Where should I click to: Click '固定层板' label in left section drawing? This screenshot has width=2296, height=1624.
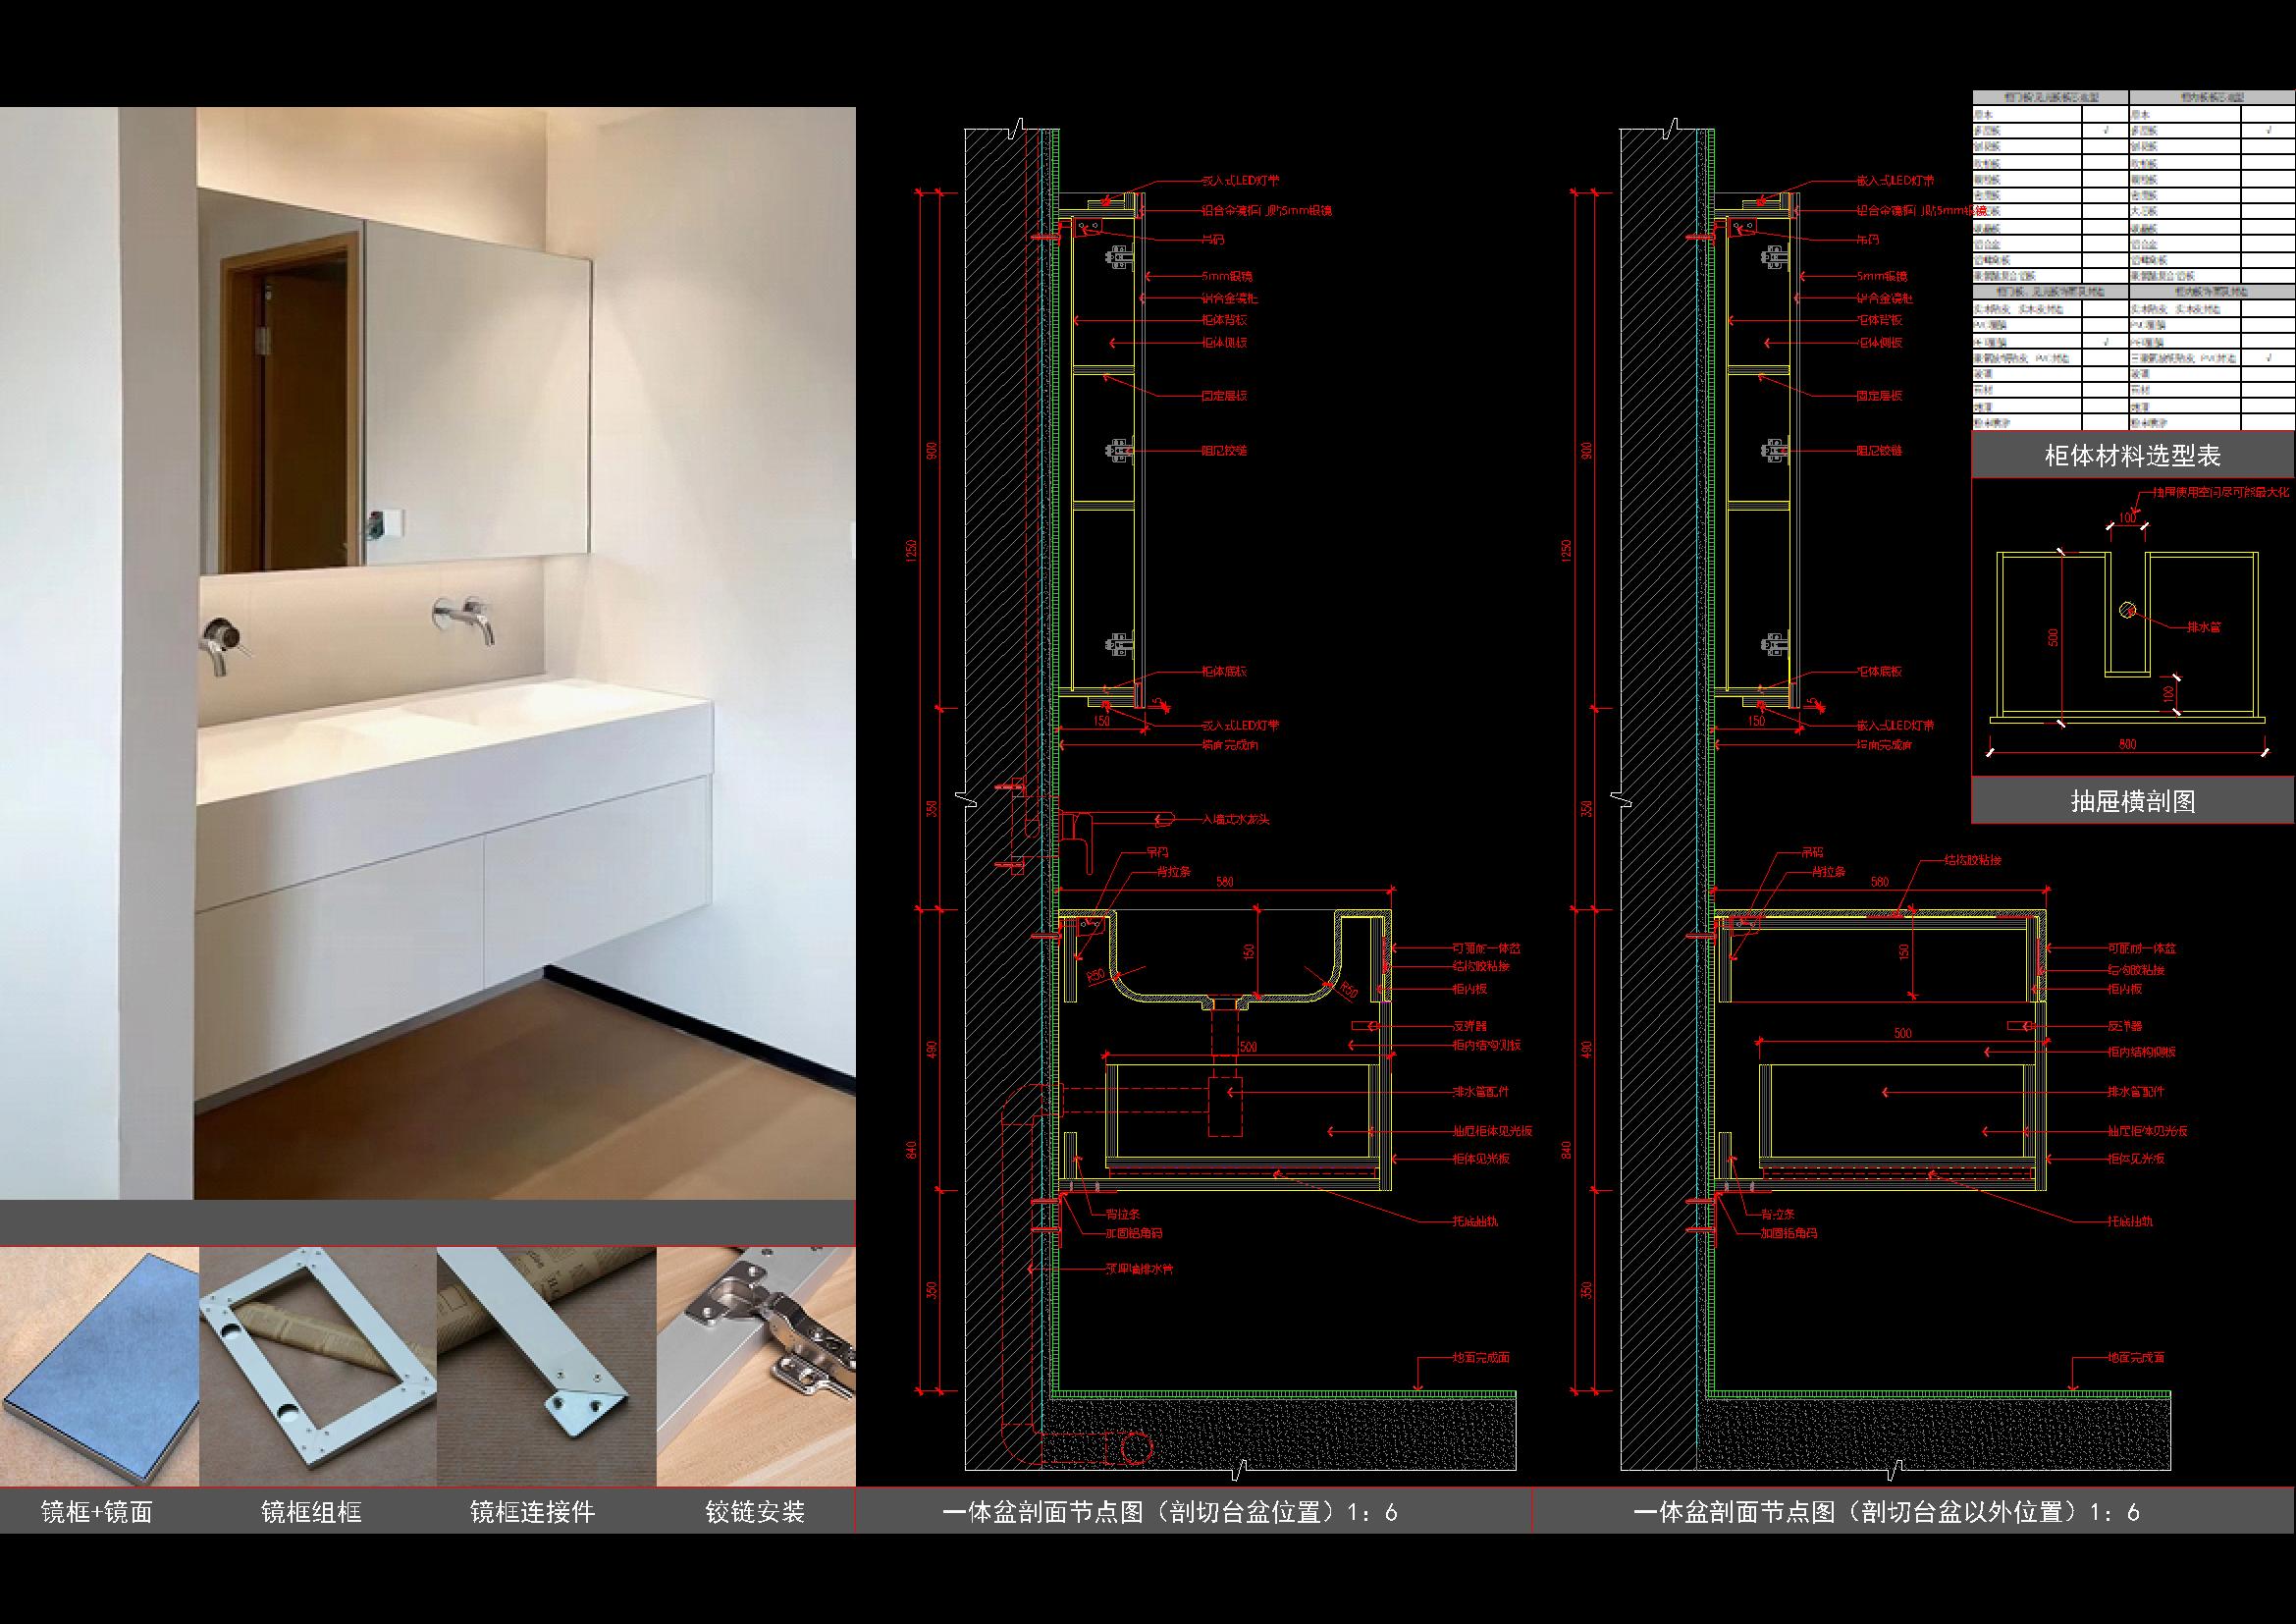pos(1223,396)
